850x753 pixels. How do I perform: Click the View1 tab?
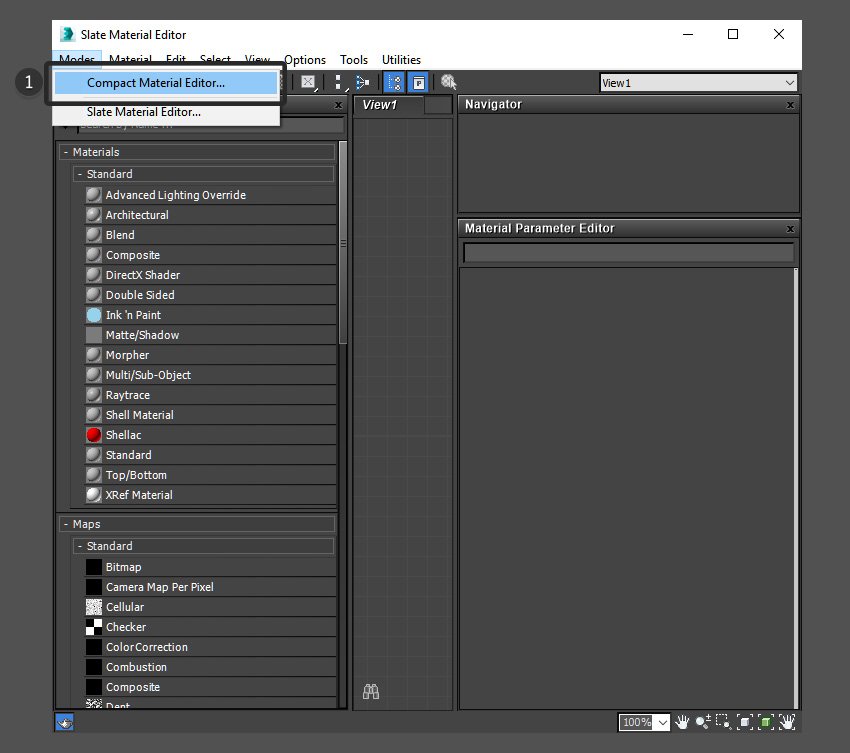pos(380,105)
